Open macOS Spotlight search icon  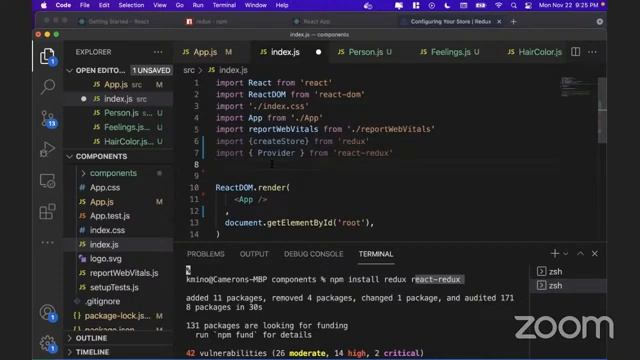pyautogui.click(x=513, y=5)
